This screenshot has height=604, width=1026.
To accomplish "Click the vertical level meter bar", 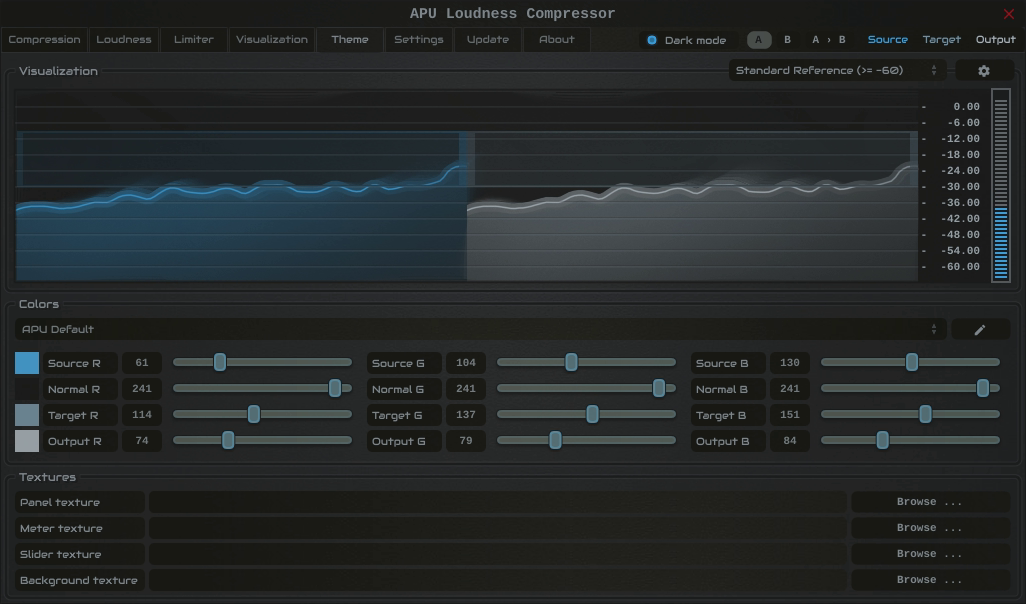I will (x=1000, y=186).
